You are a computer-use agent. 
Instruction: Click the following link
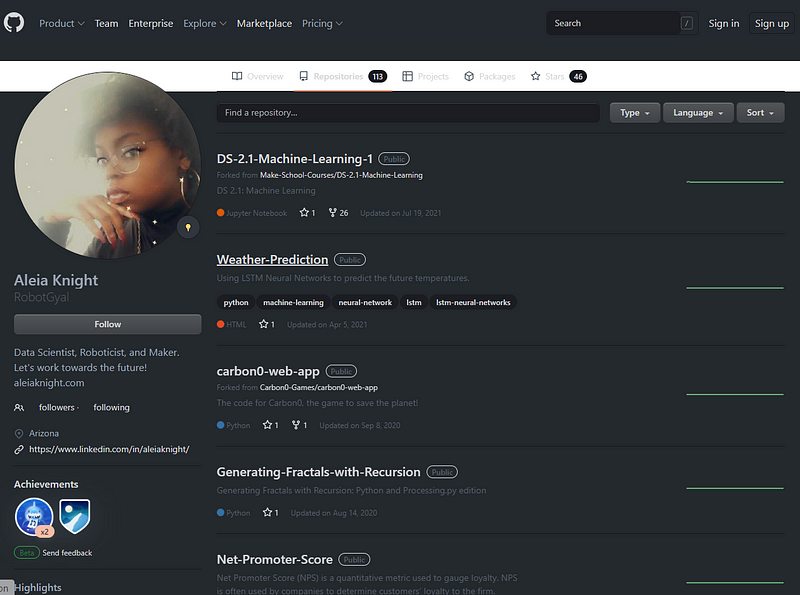[x=111, y=407]
